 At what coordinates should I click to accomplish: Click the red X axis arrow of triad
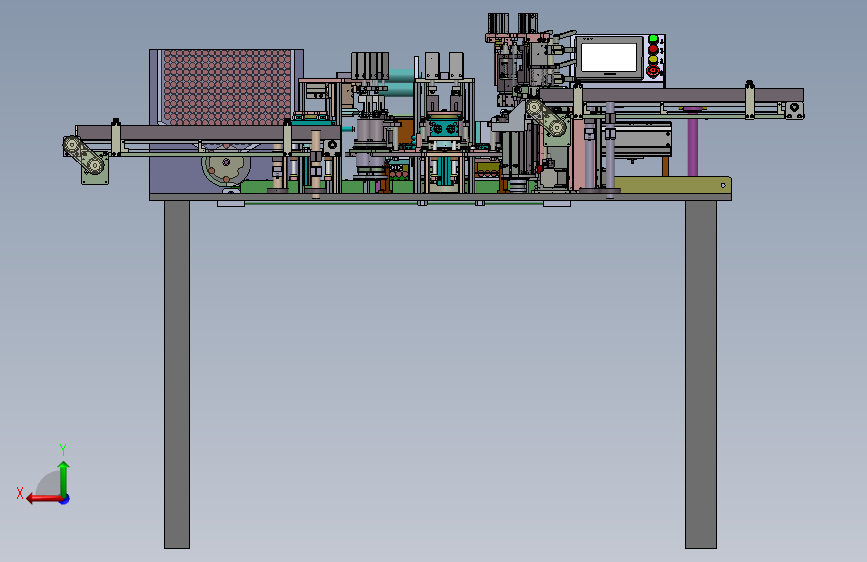(43, 499)
